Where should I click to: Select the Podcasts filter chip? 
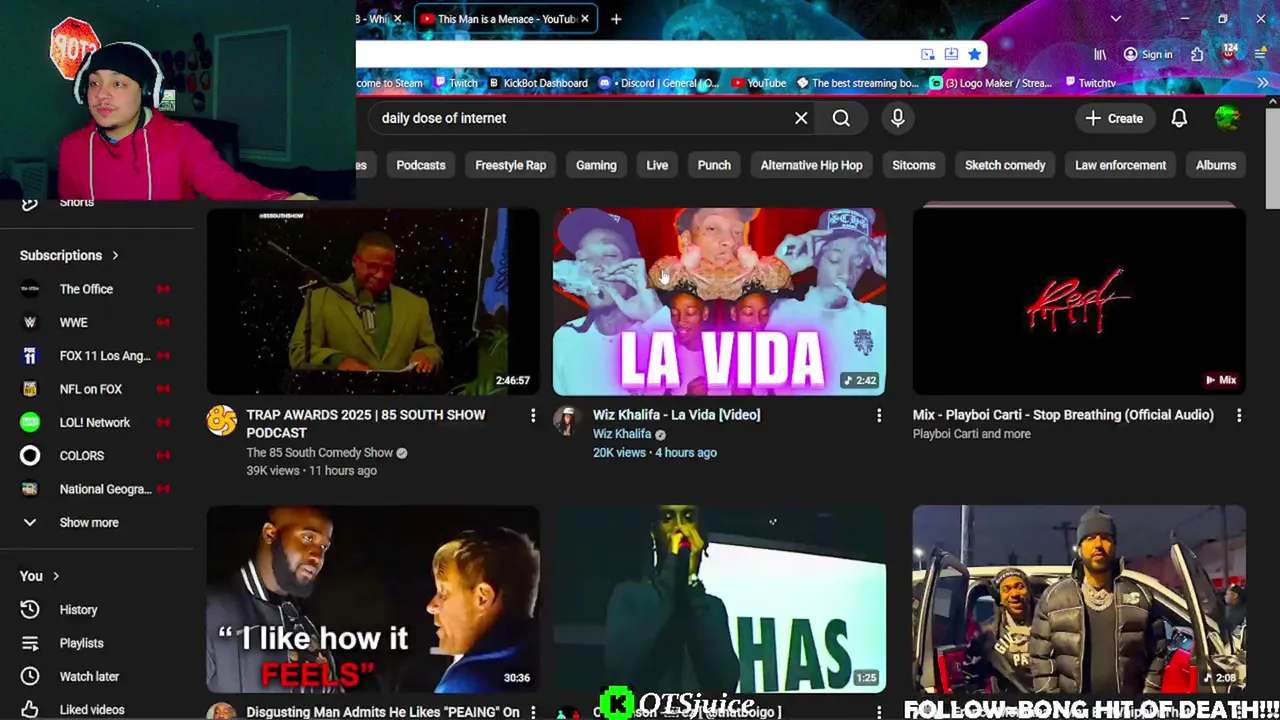(x=421, y=165)
